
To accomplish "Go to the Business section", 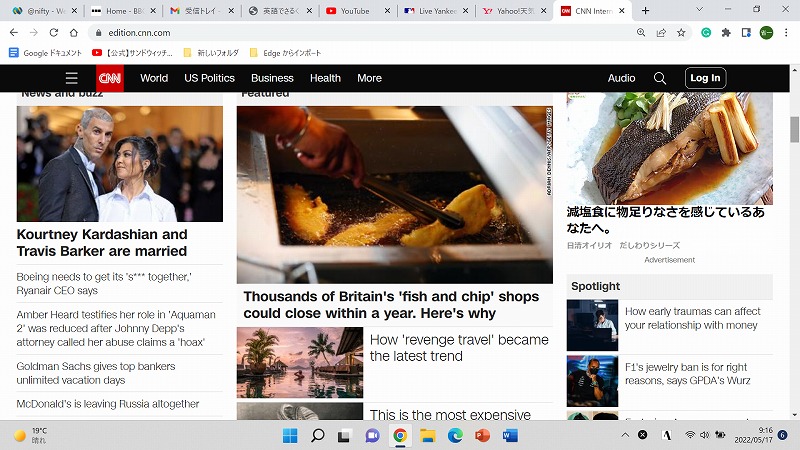I will (272, 78).
